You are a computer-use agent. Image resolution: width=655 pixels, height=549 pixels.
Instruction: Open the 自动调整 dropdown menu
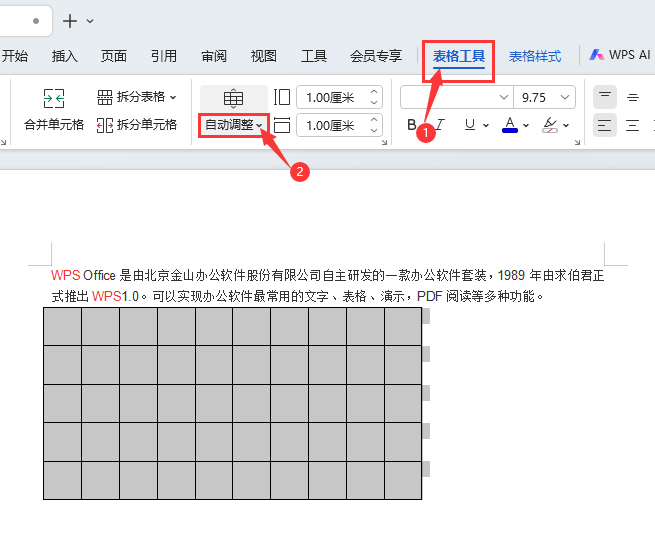[x=234, y=125]
